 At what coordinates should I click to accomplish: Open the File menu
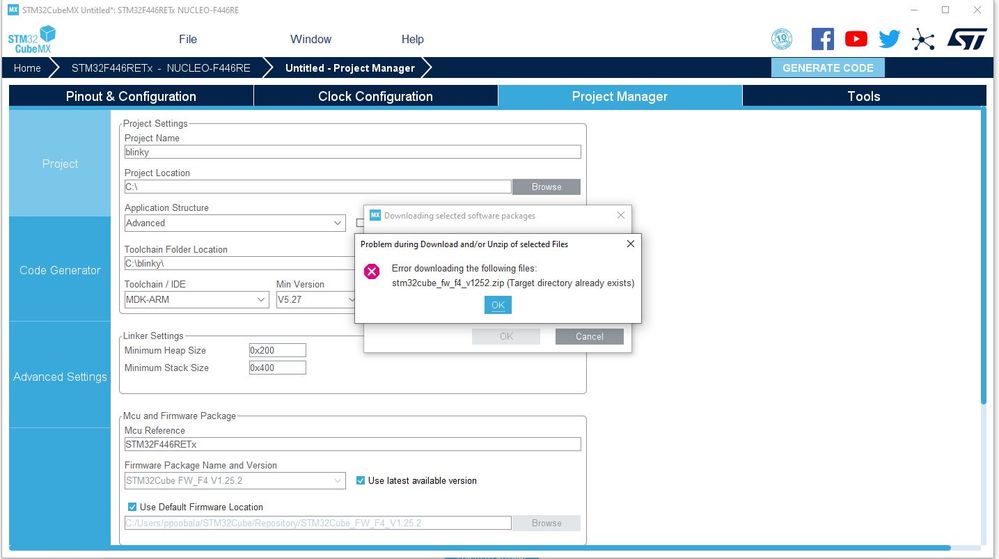(187, 40)
